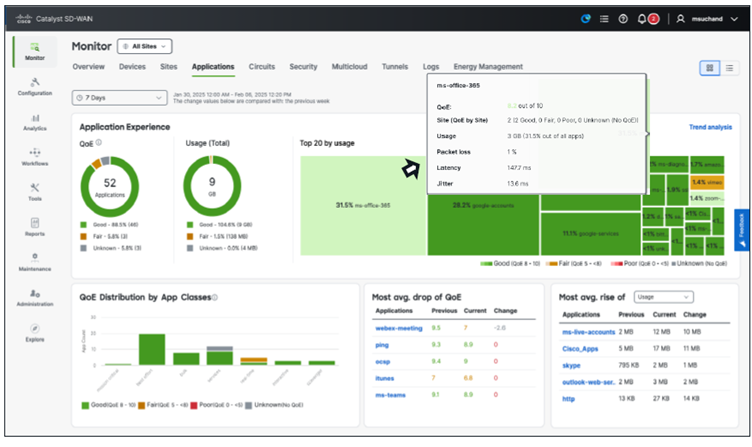Open Administration in the sidebar

[35, 297]
